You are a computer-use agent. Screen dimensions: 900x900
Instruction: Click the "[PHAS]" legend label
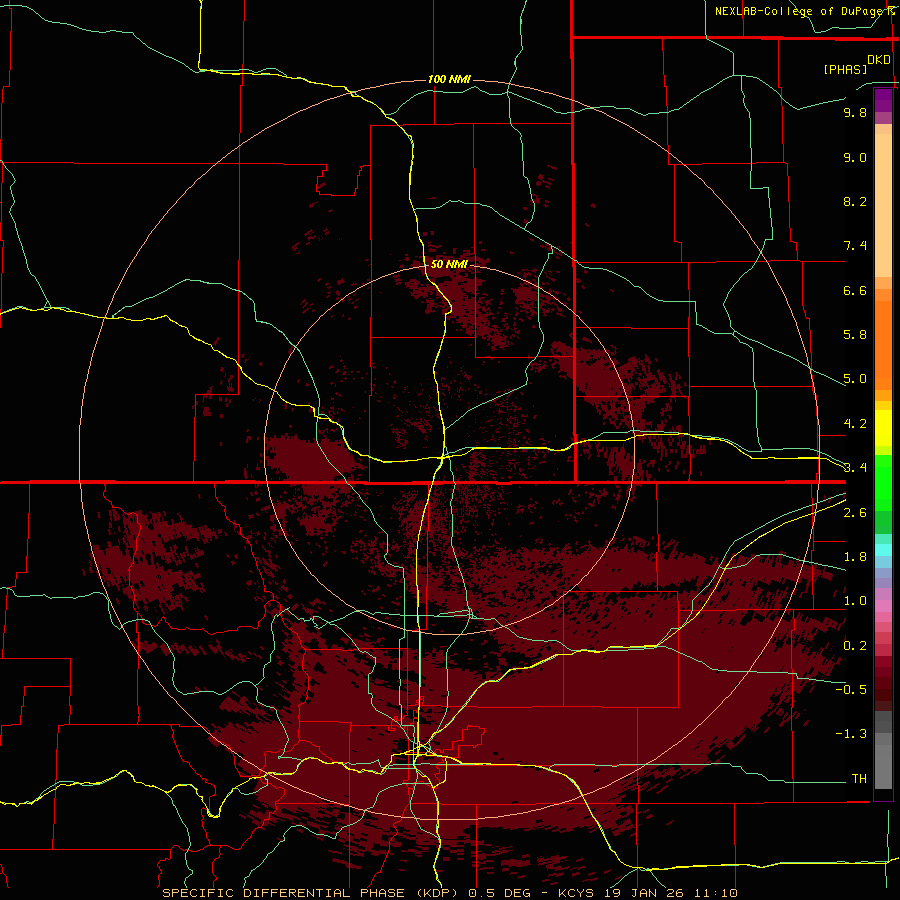tap(845, 69)
